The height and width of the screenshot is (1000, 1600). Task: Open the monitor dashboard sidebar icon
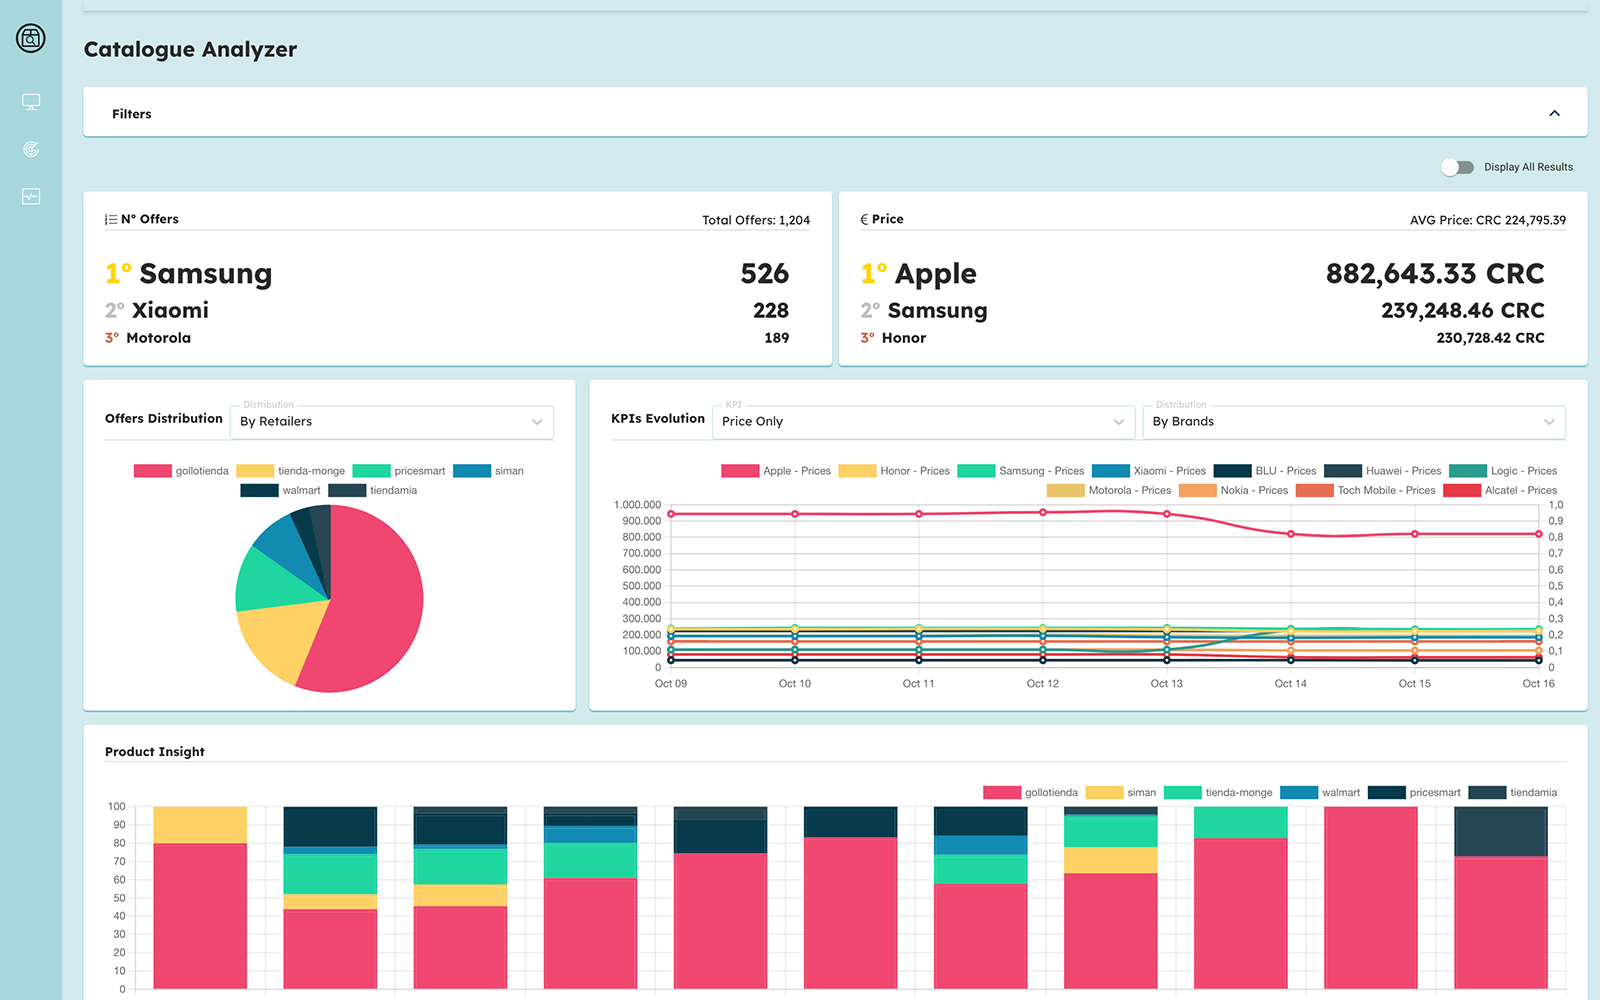coord(31,102)
